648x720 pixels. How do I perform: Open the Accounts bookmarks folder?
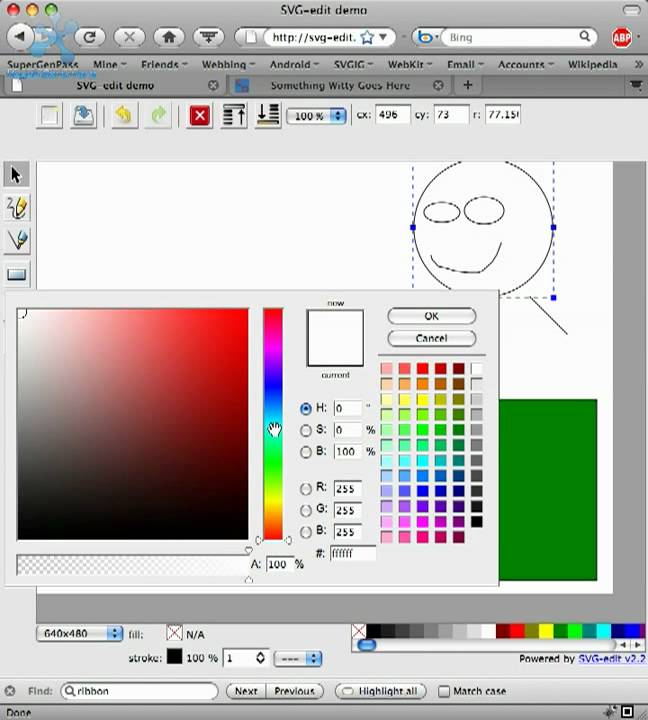pos(525,64)
